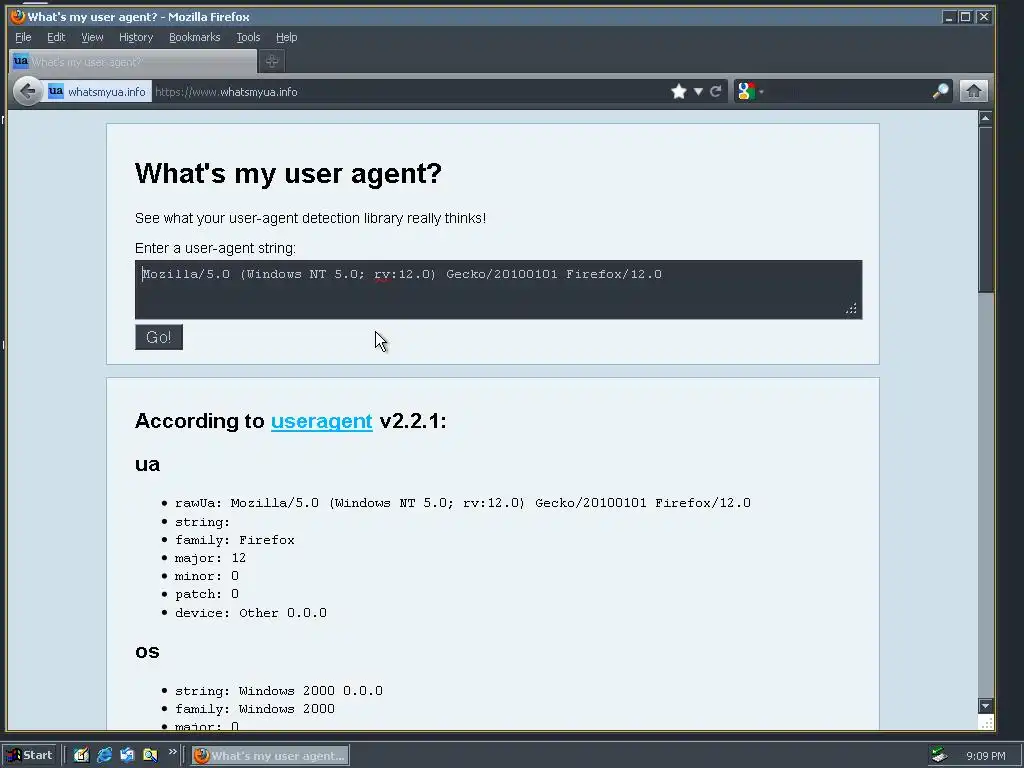Open the File menu
This screenshot has width=1024, height=768.
(x=23, y=37)
